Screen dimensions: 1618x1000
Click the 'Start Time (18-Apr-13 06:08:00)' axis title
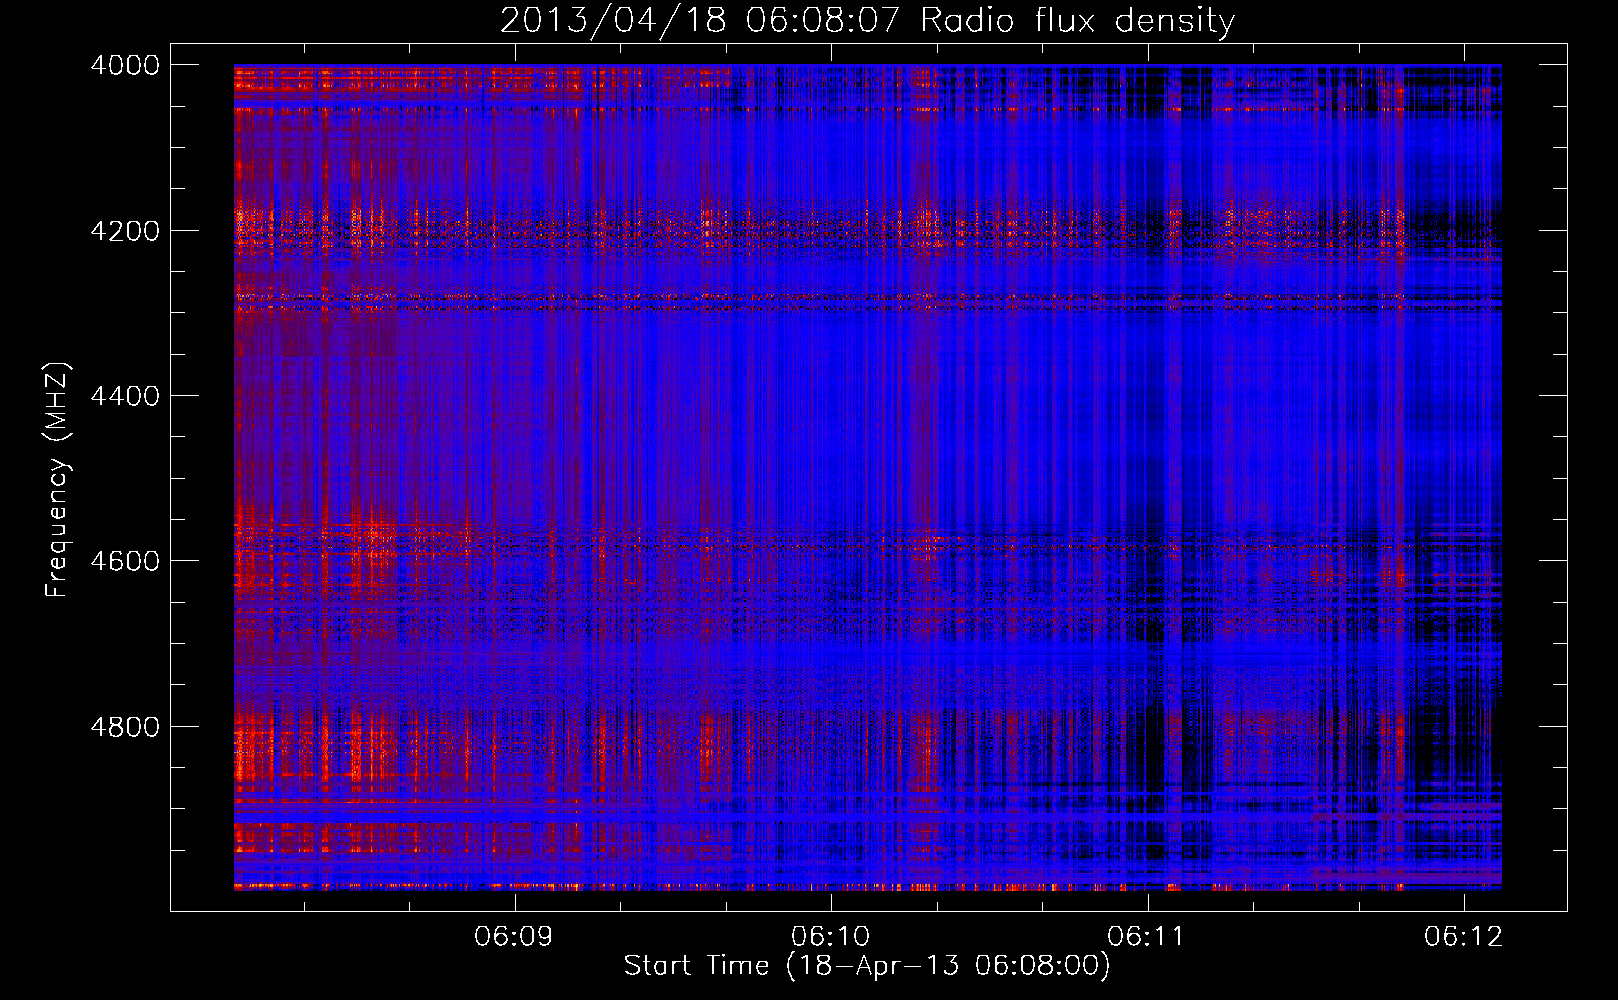[867, 966]
